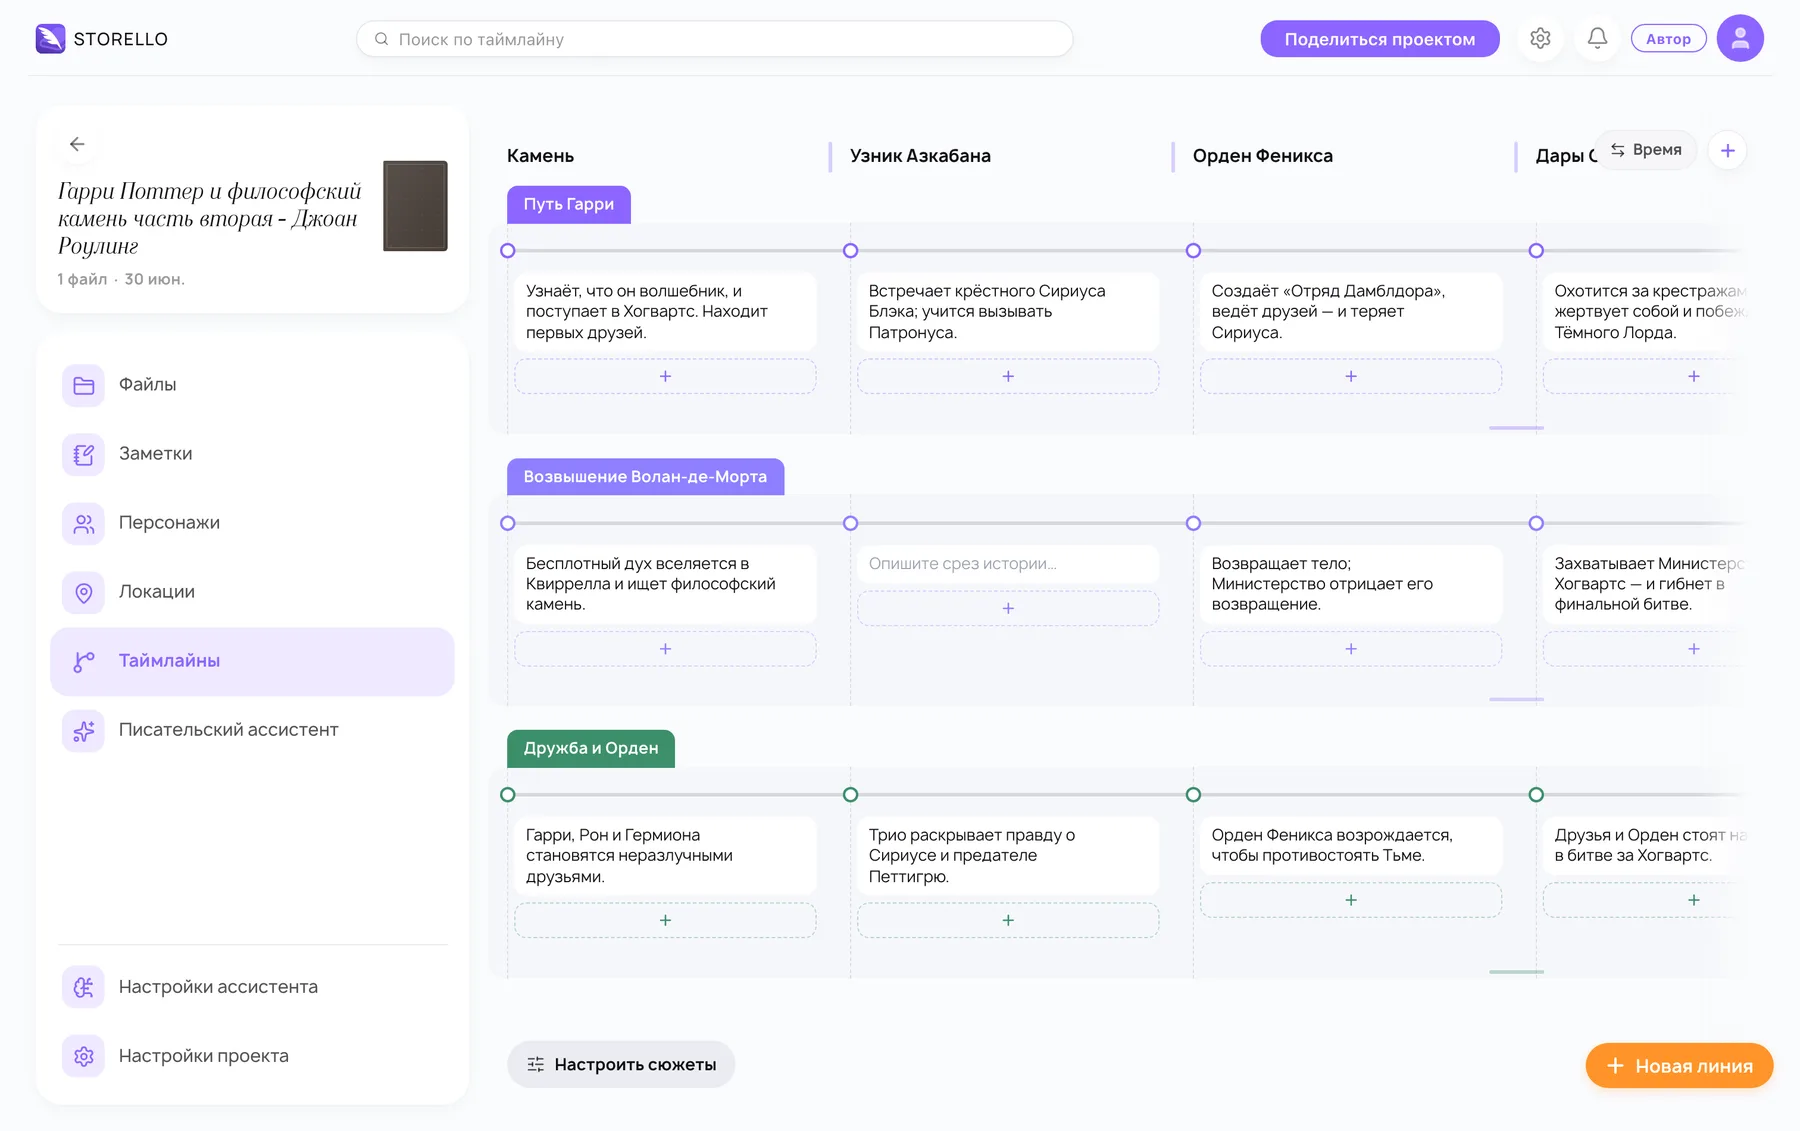The width and height of the screenshot is (1800, 1131).
Task: Open Заметки section
Action: (252, 454)
